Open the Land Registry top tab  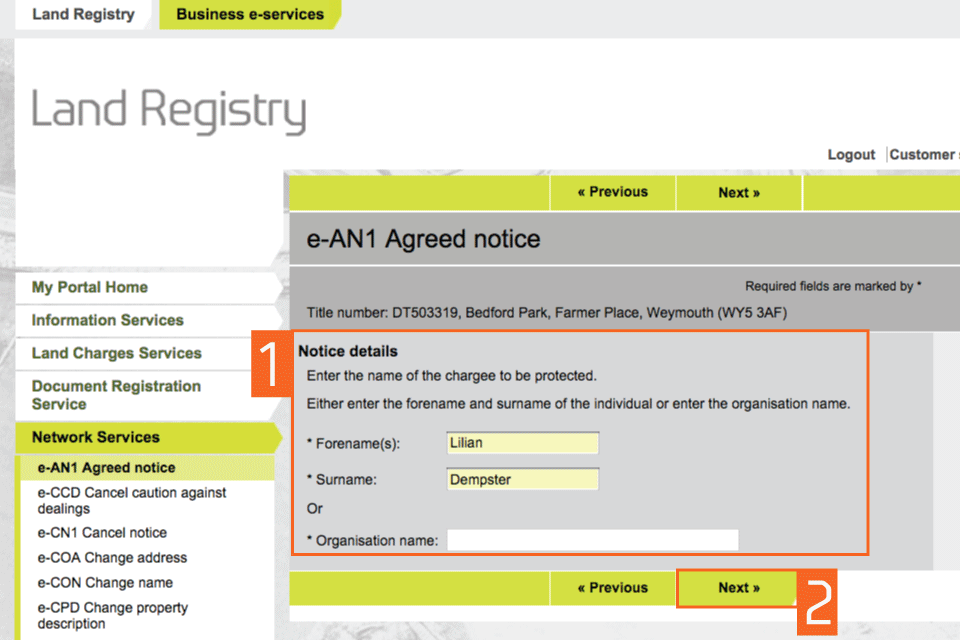(83, 14)
